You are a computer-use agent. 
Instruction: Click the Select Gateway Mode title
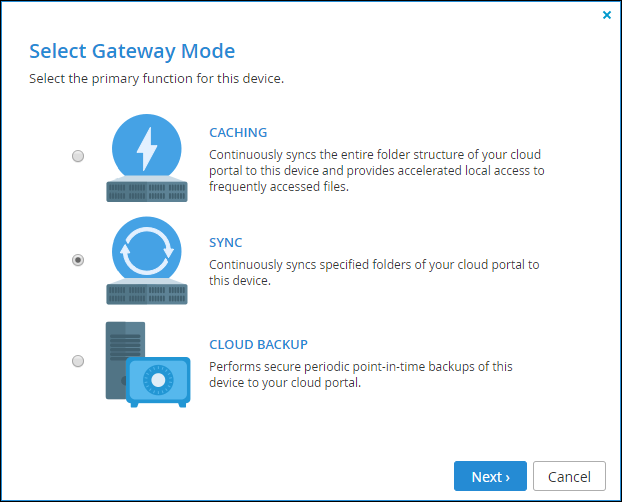(132, 52)
